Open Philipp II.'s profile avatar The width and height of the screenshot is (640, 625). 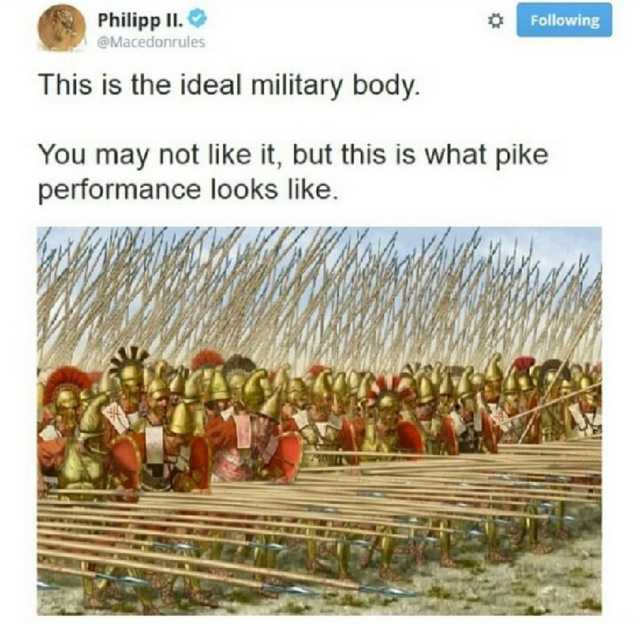(62, 28)
